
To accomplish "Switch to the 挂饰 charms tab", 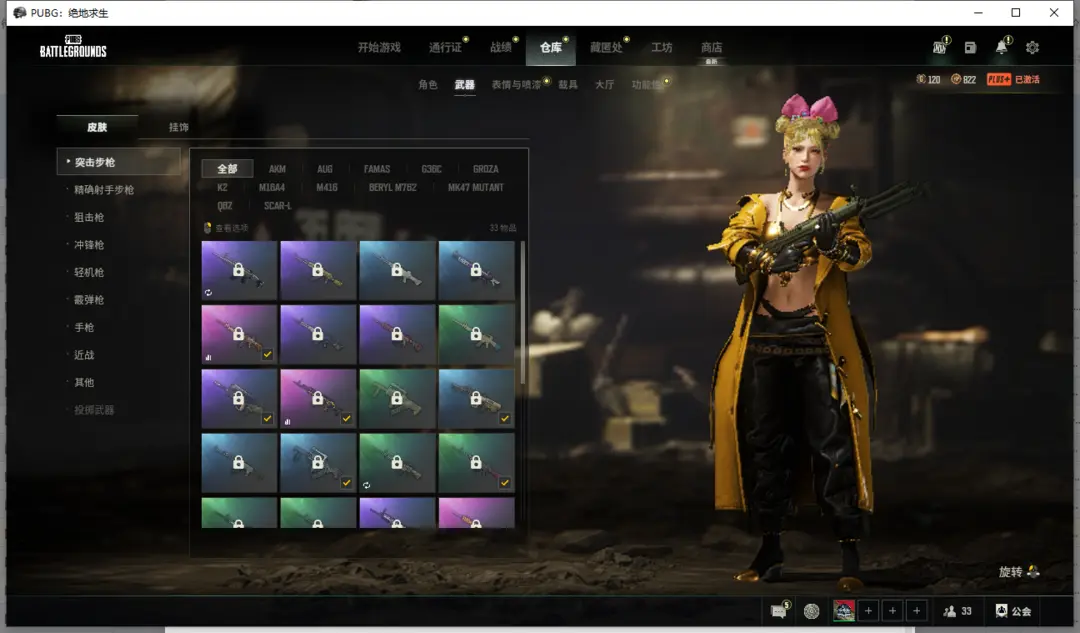I will click(178, 127).
